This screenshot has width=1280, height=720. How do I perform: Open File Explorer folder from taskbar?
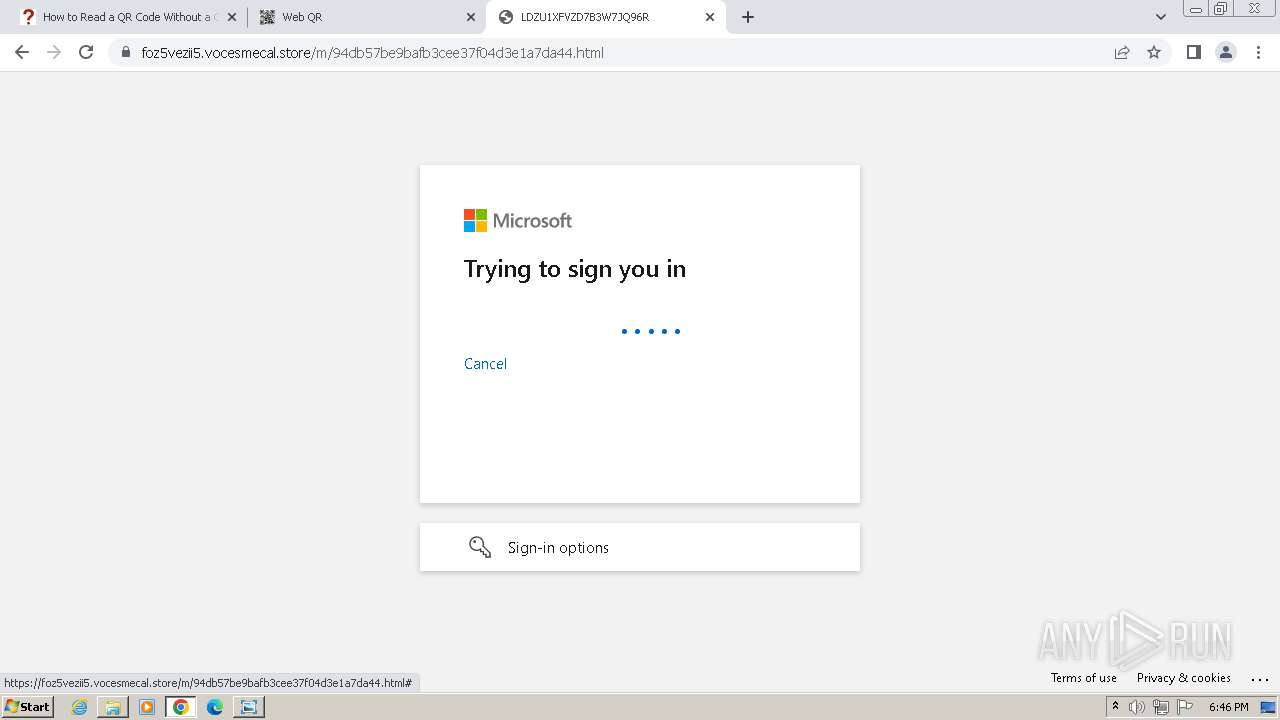point(113,707)
